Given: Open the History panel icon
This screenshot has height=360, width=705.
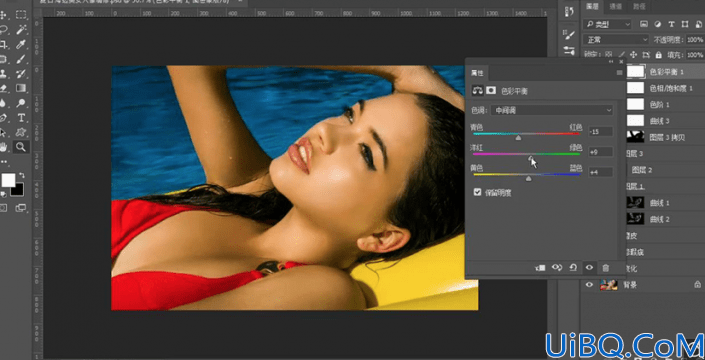Looking at the screenshot, I should (569, 13).
